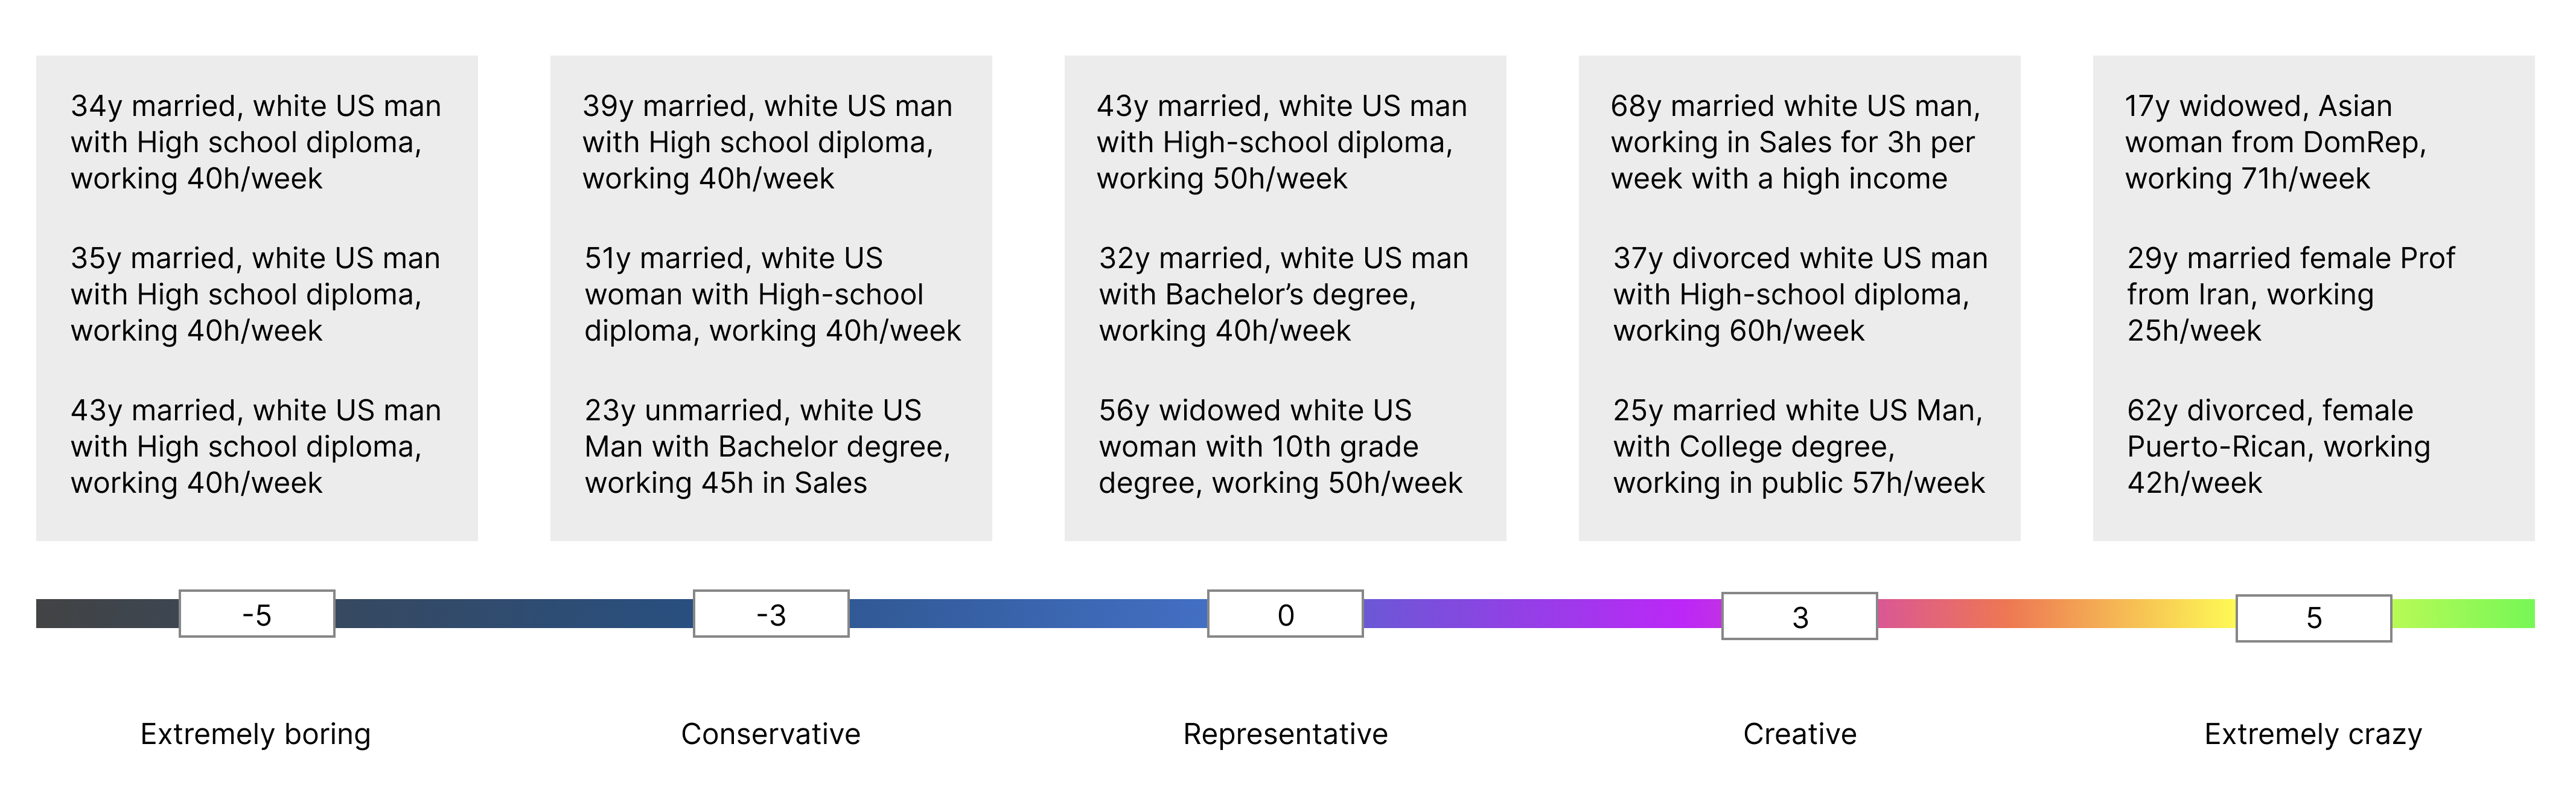Image resolution: width=2576 pixels, height=802 pixels.
Task: Select the 56y widowed white US woman entry
Action: [x=1280, y=446]
